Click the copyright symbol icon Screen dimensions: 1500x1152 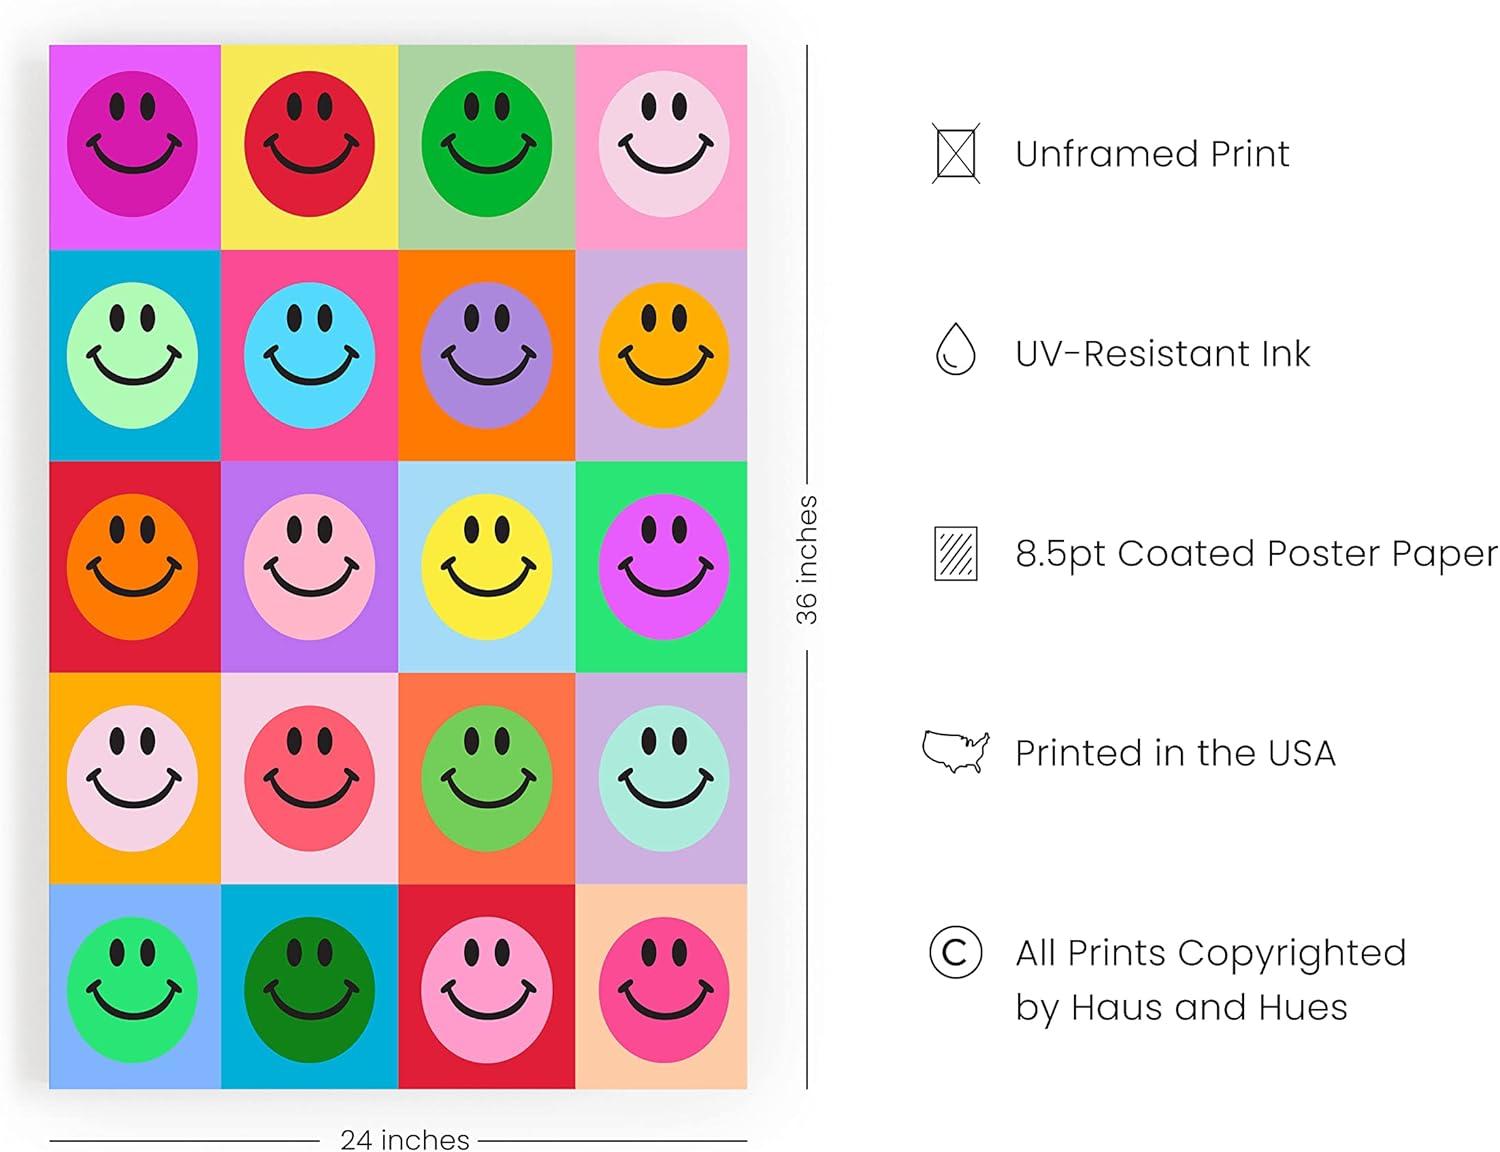click(955, 952)
